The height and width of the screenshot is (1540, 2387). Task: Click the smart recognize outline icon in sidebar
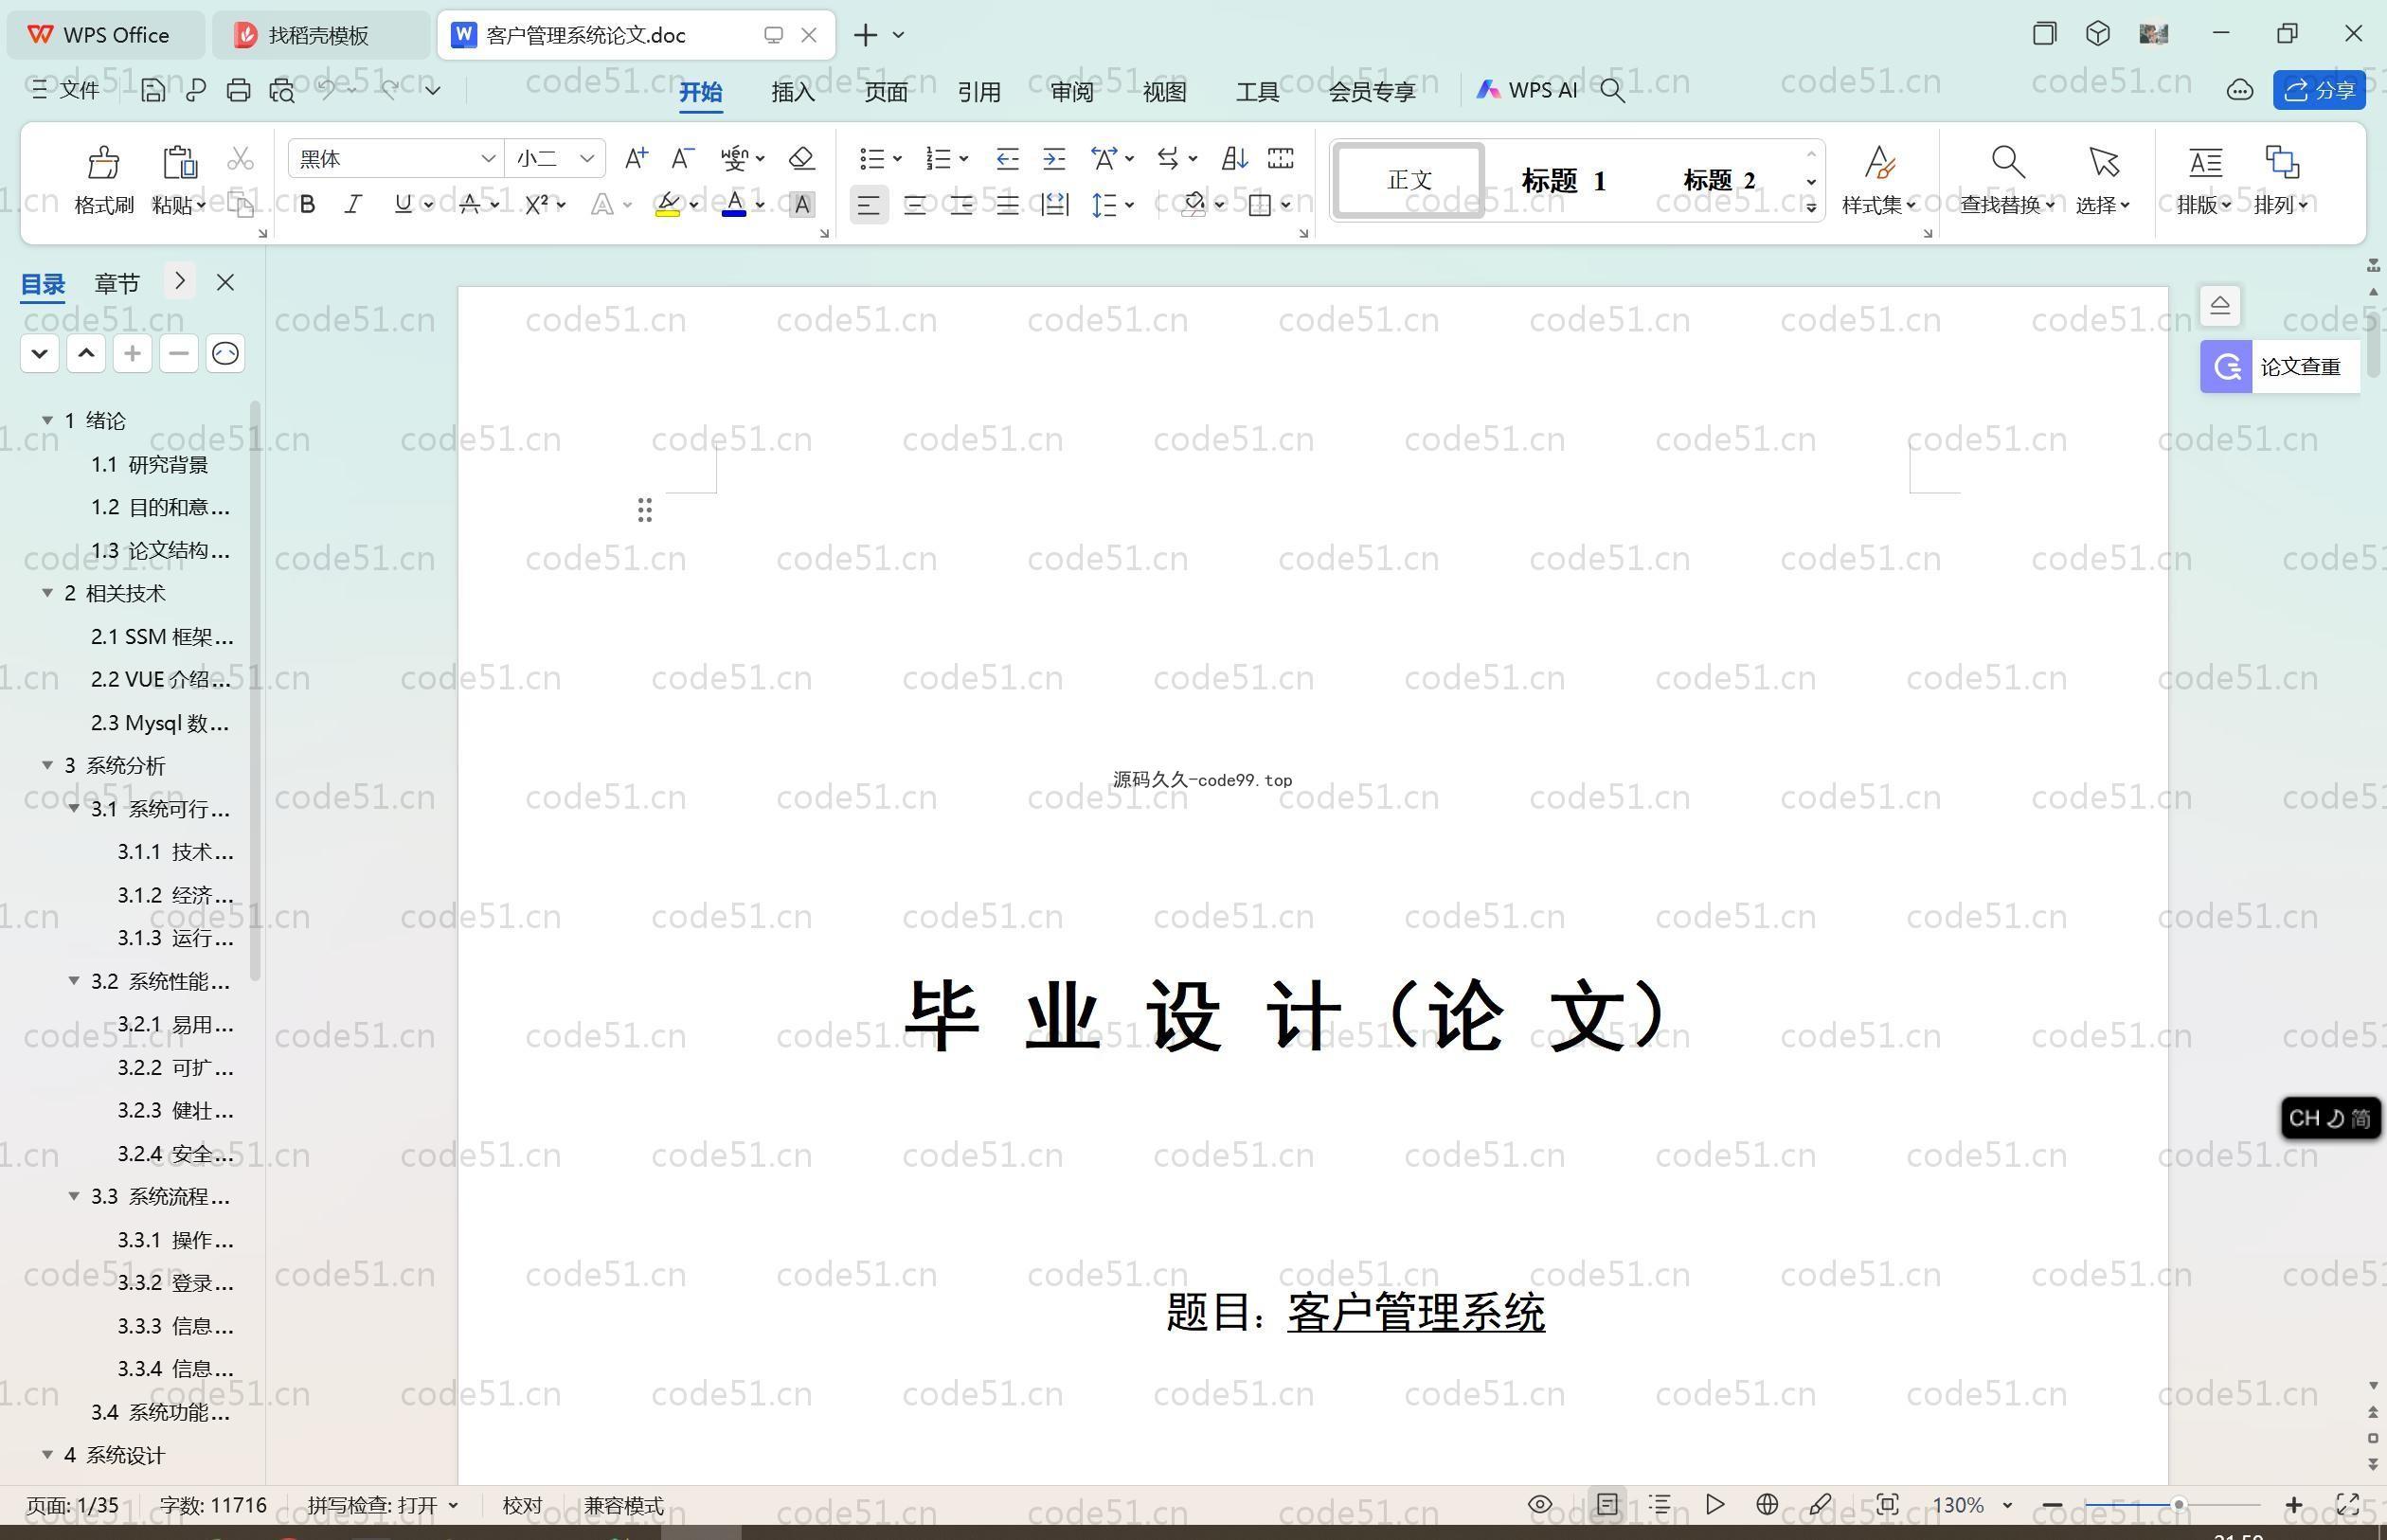coord(225,353)
